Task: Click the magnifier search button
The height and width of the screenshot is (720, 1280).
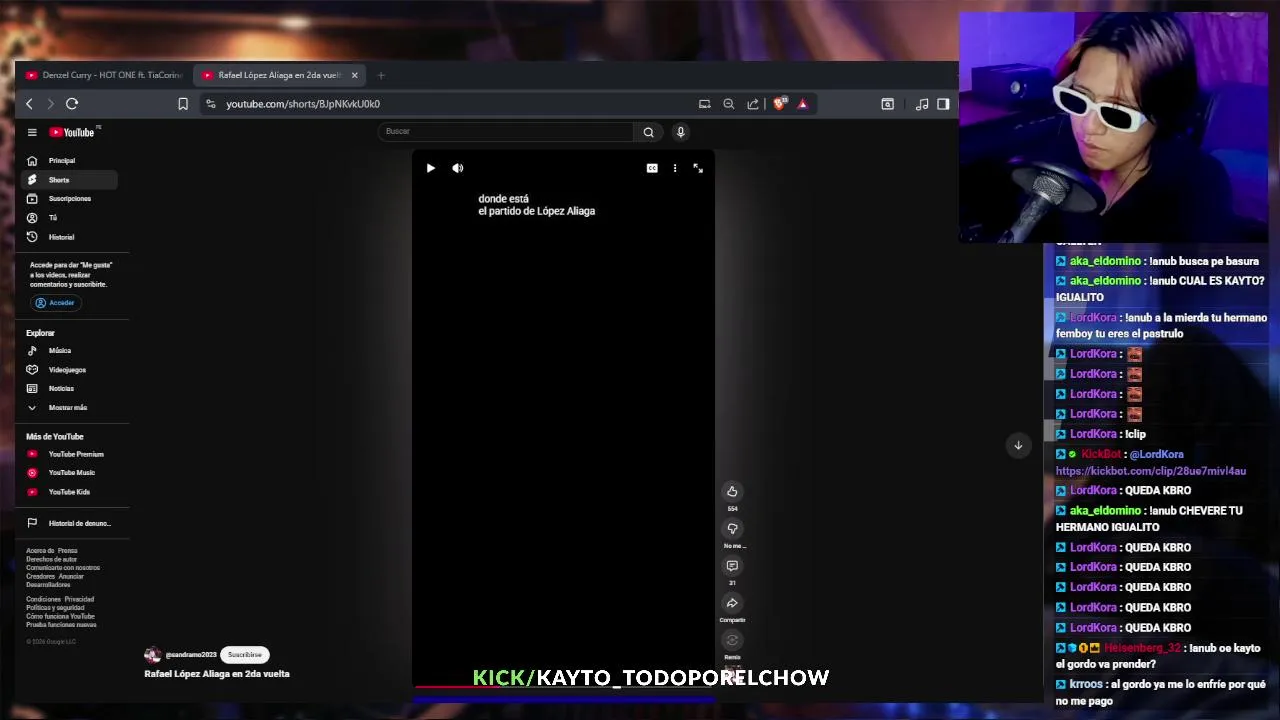Action: (649, 132)
